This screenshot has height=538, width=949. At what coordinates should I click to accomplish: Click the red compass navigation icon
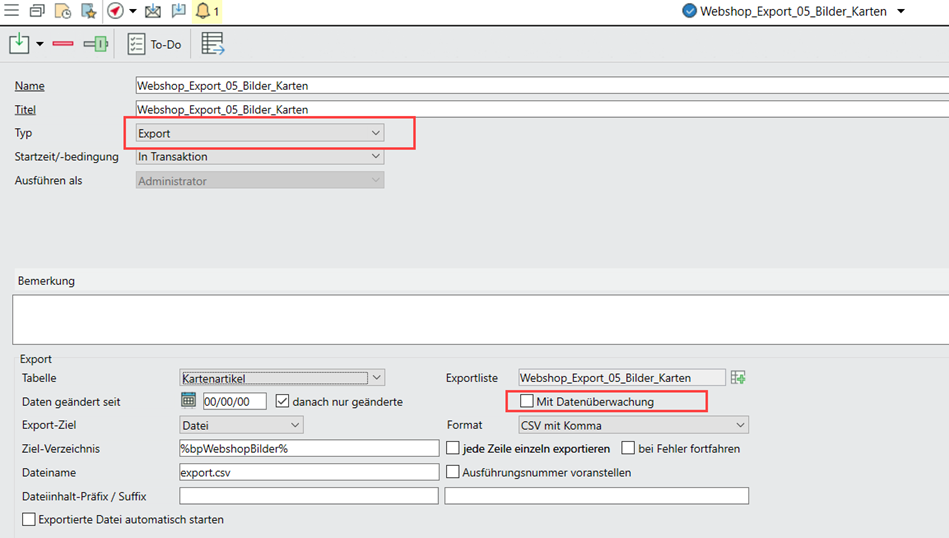[115, 11]
